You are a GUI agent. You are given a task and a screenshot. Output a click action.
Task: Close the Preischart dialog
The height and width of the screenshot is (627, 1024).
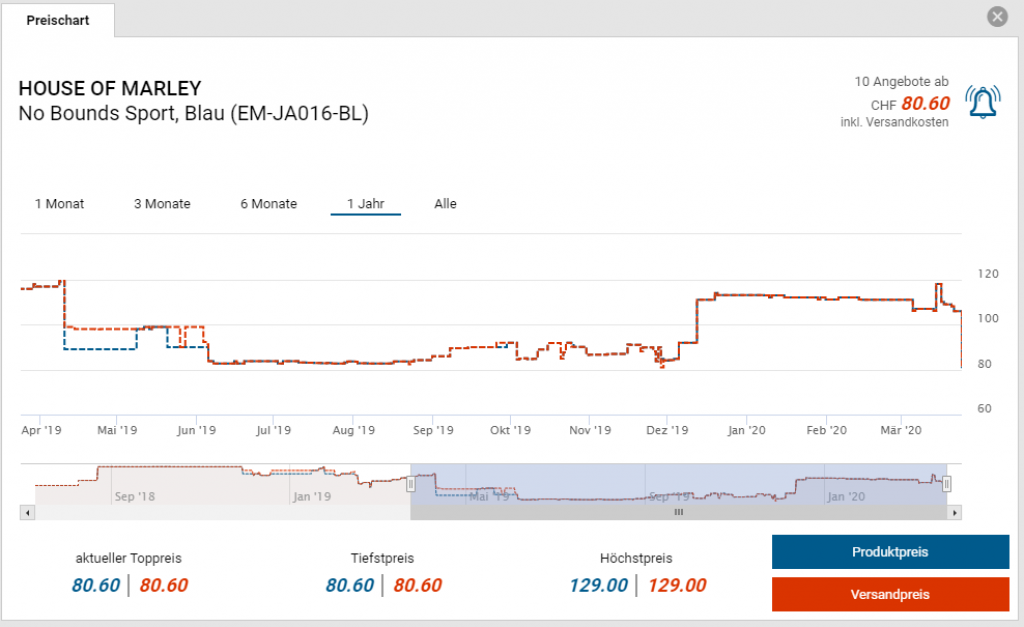(996, 17)
